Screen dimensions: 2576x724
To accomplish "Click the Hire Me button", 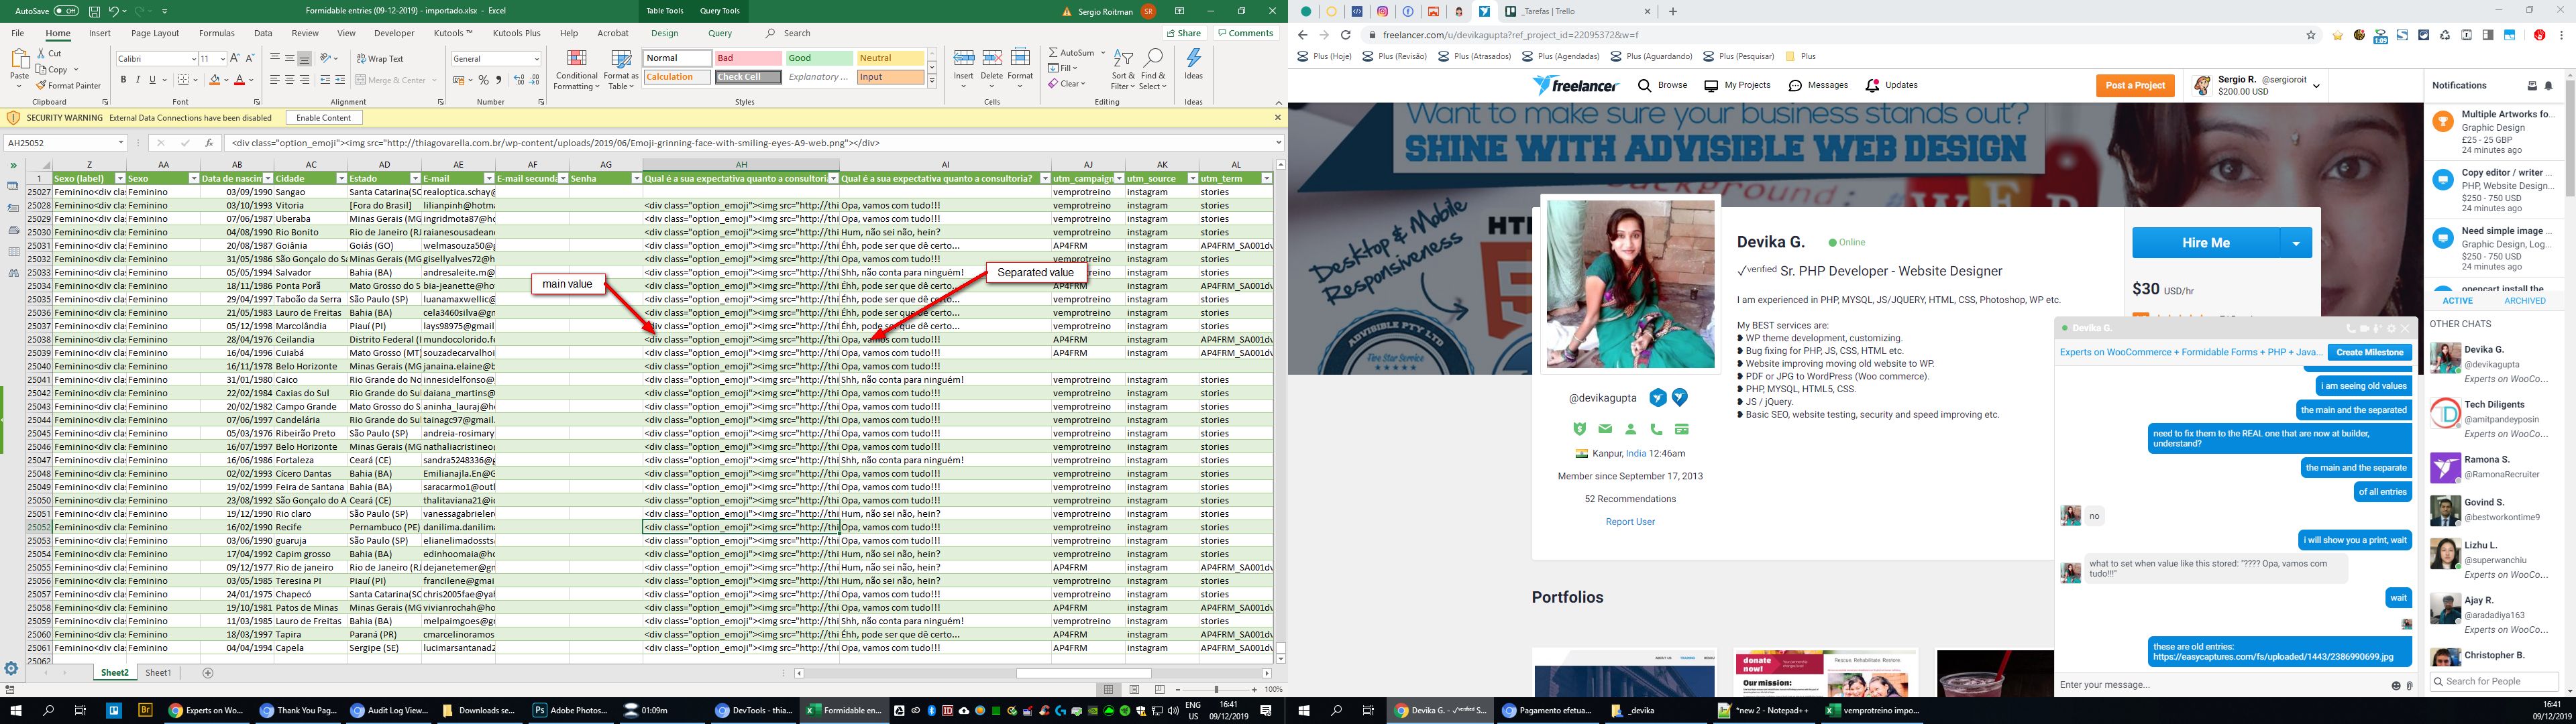I will coord(2205,243).
